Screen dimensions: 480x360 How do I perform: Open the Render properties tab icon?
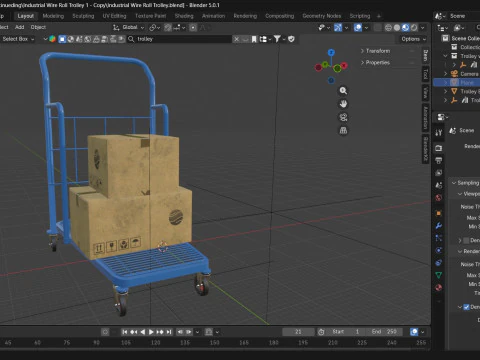coord(439,148)
